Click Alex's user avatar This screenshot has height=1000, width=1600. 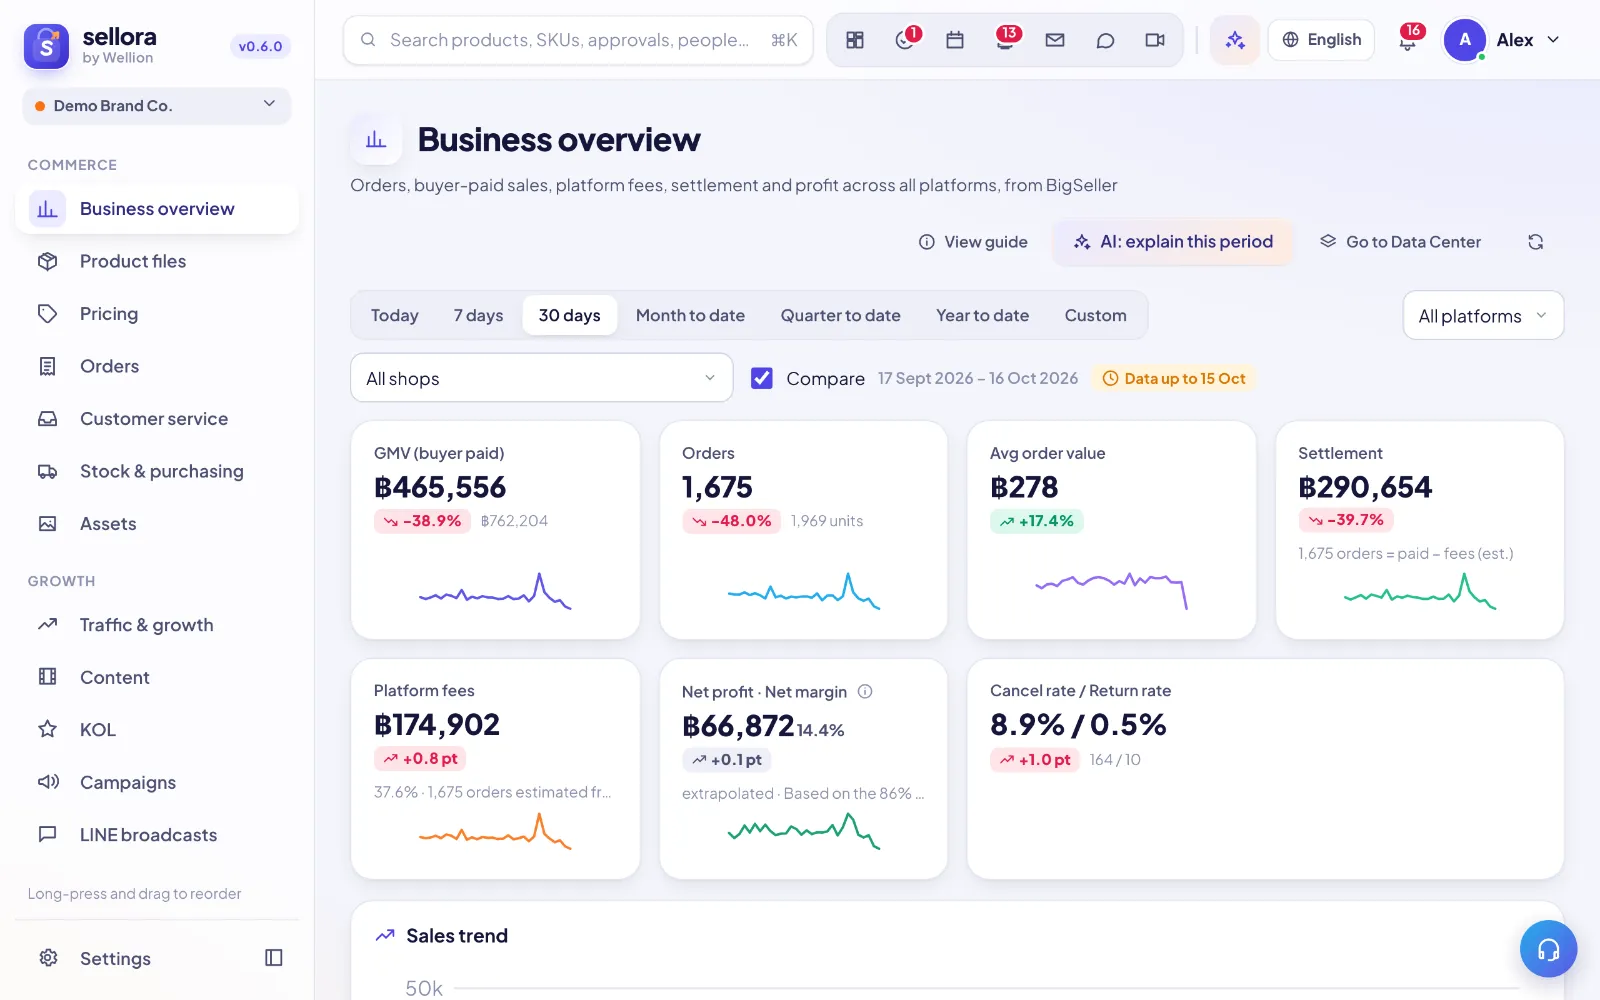pos(1465,40)
